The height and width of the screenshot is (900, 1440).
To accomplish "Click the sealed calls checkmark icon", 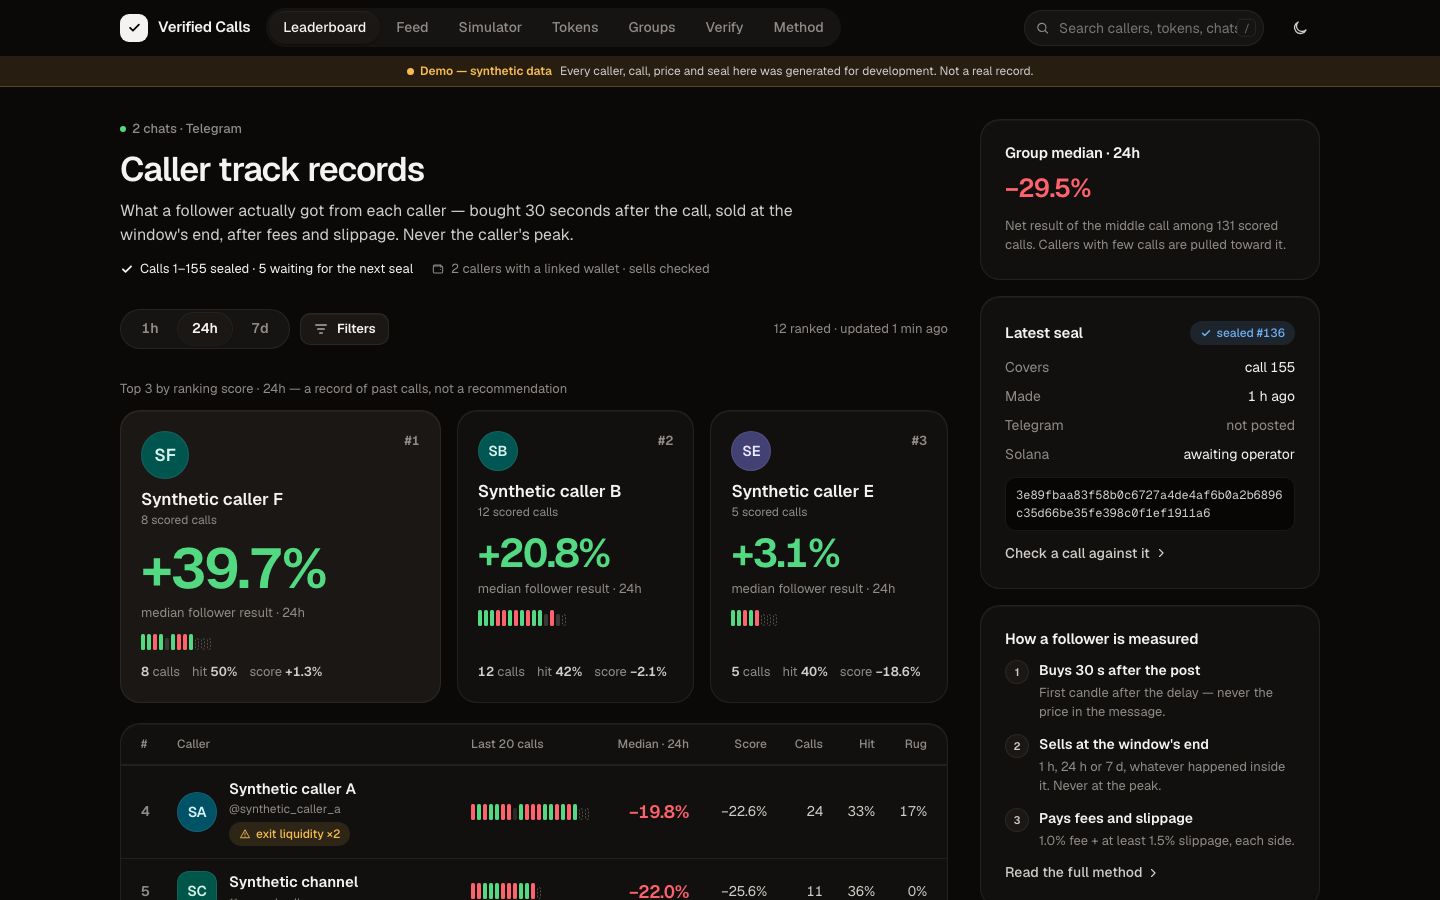I will point(127,269).
